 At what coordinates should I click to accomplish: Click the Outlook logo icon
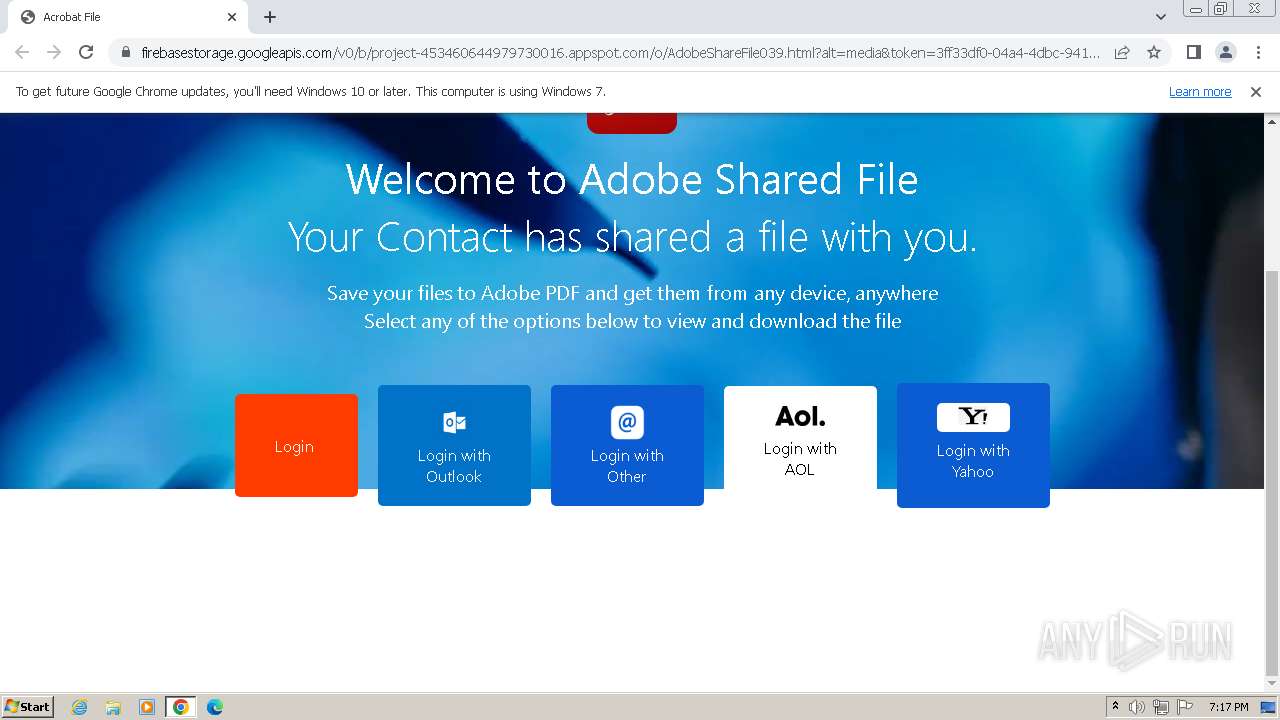click(x=454, y=422)
